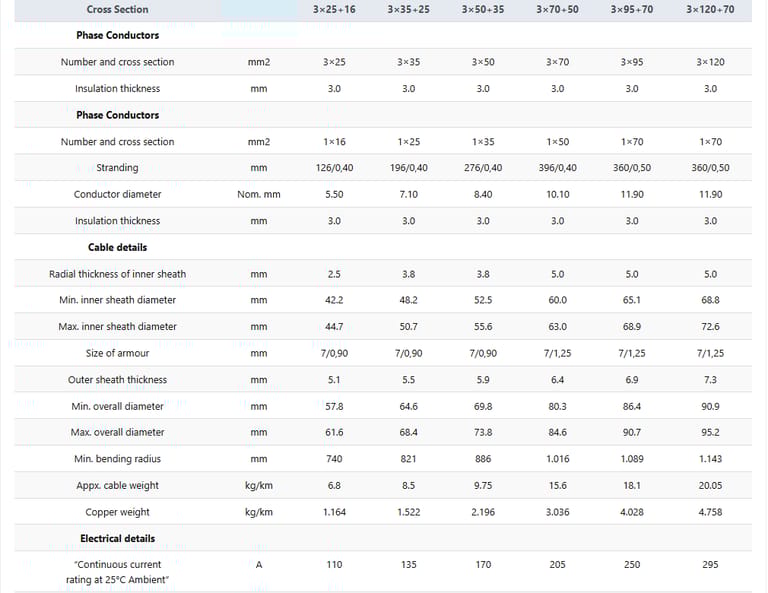Click the "Outer sheath thickness" row label
The image size is (768, 593).
117,380
